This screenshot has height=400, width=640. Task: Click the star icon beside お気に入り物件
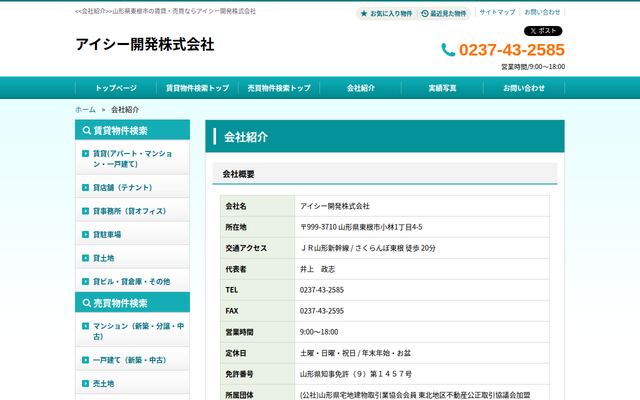[x=364, y=13]
